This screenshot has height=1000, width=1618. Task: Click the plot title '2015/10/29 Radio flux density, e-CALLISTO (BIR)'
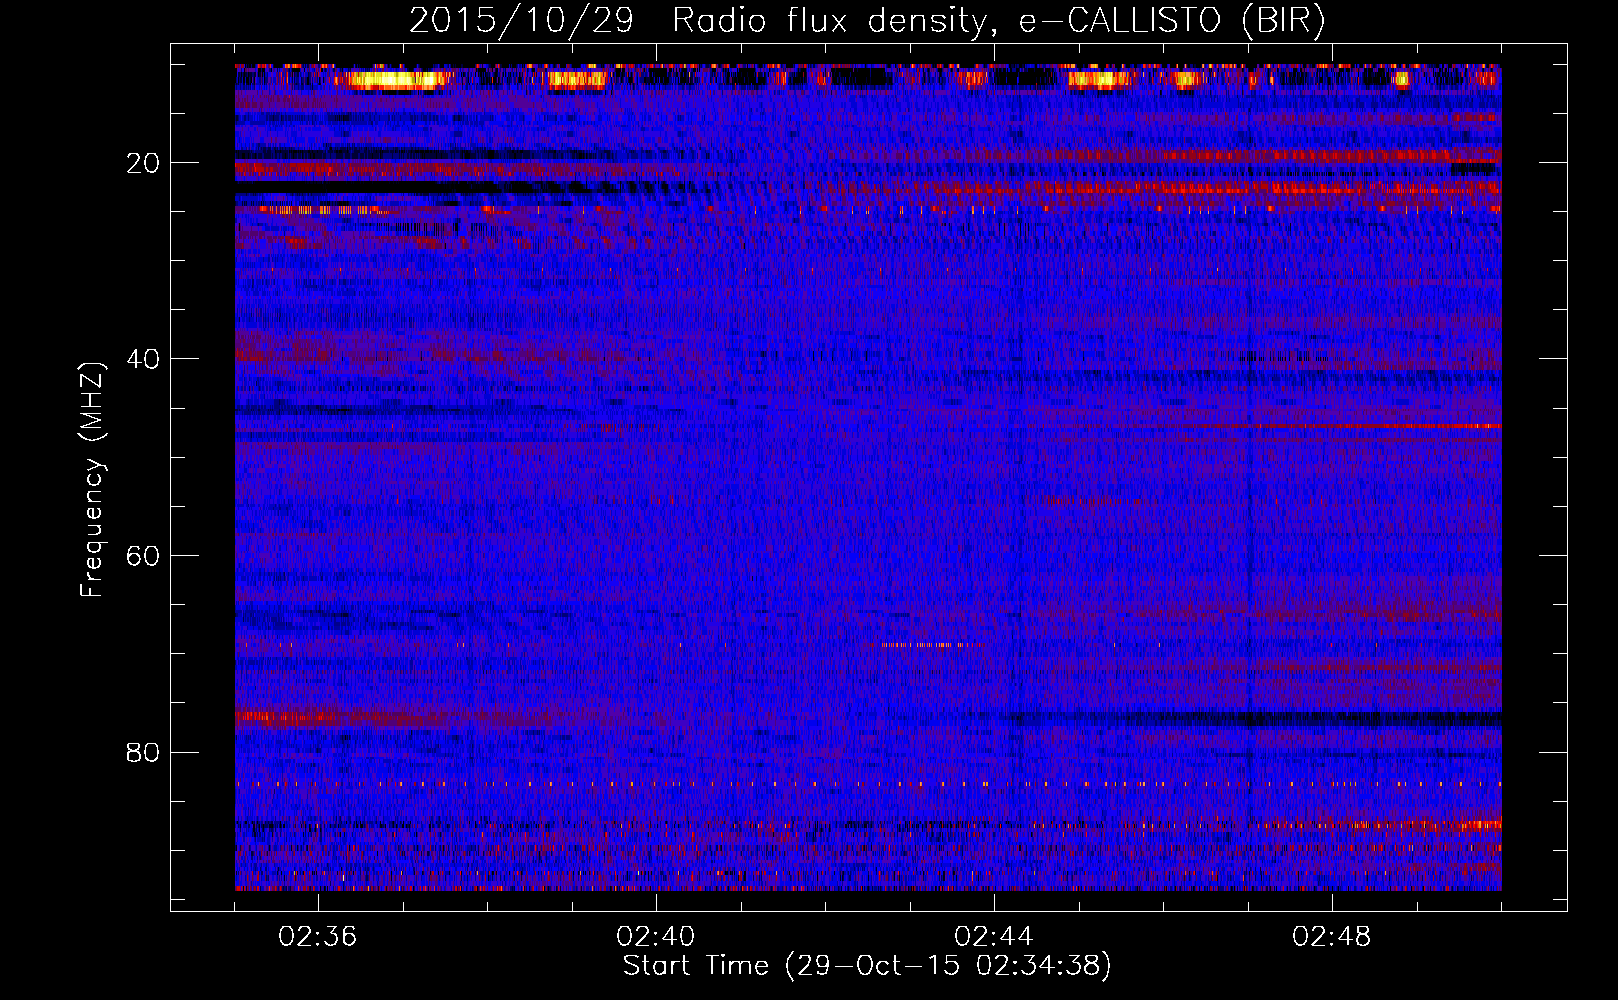pyautogui.click(x=867, y=20)
